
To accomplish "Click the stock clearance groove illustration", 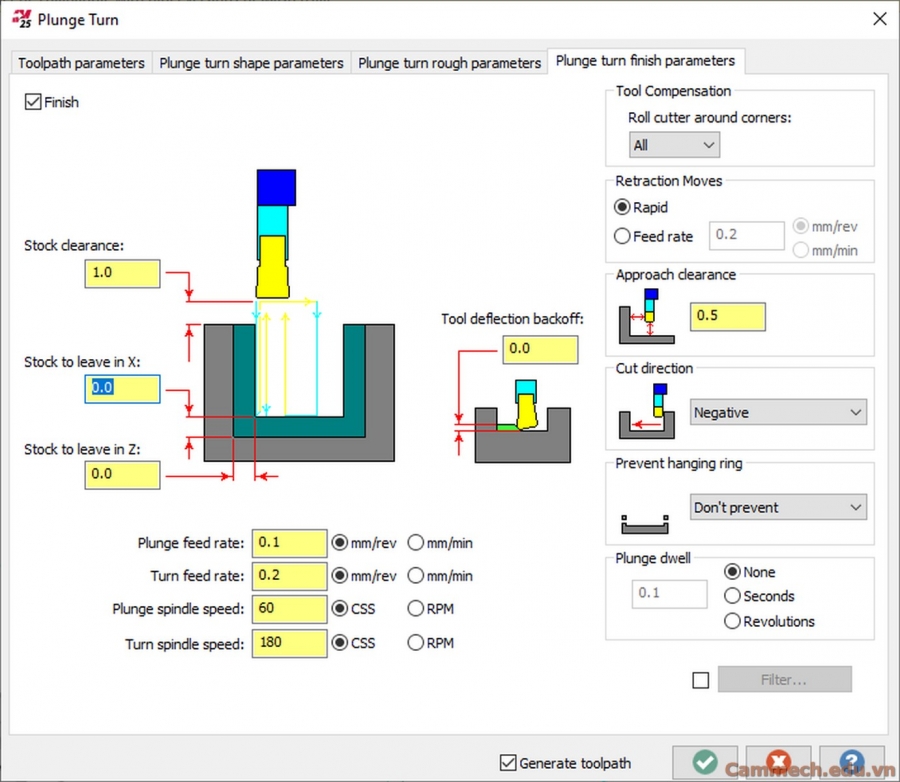I will (299, 315).
